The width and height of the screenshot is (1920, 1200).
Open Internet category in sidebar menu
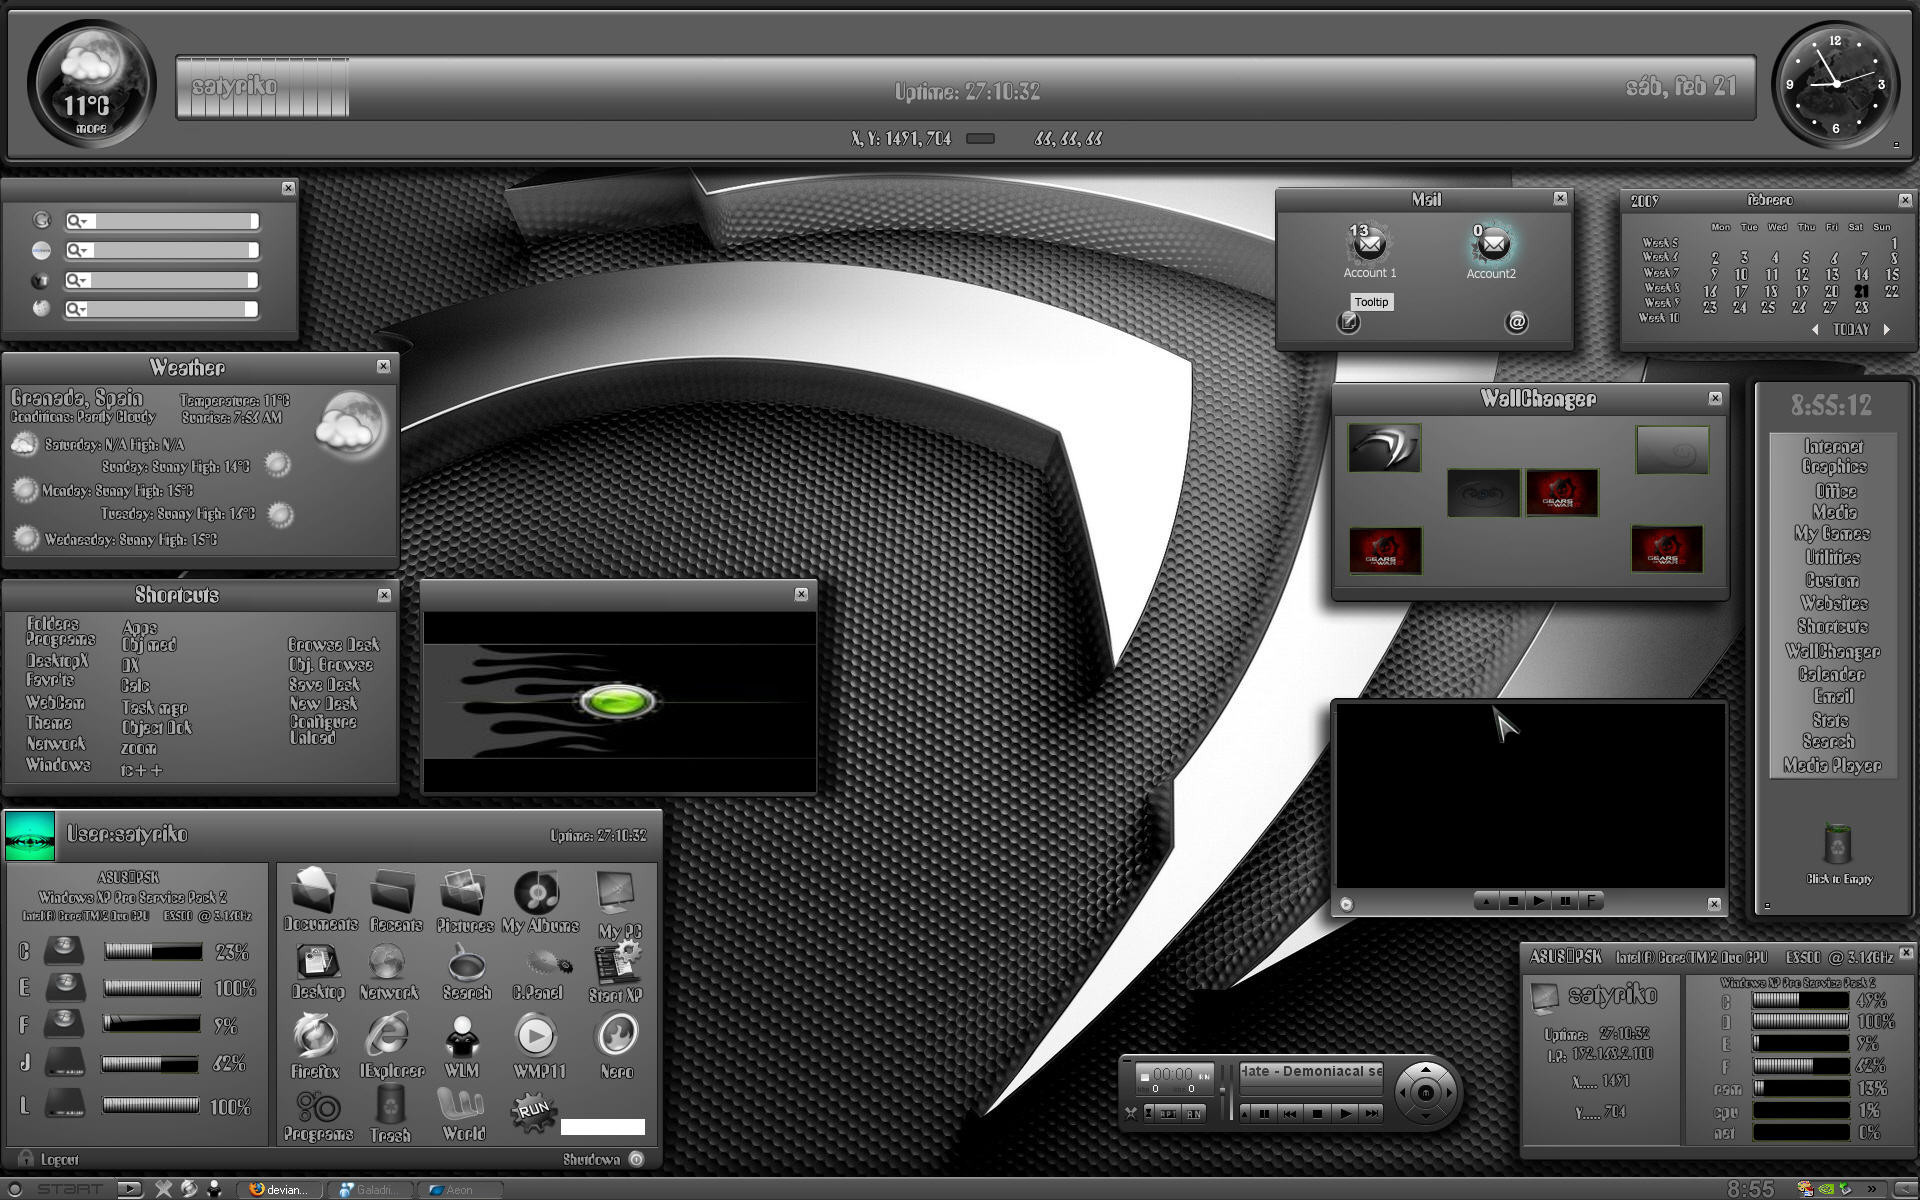pos(1834,446)
